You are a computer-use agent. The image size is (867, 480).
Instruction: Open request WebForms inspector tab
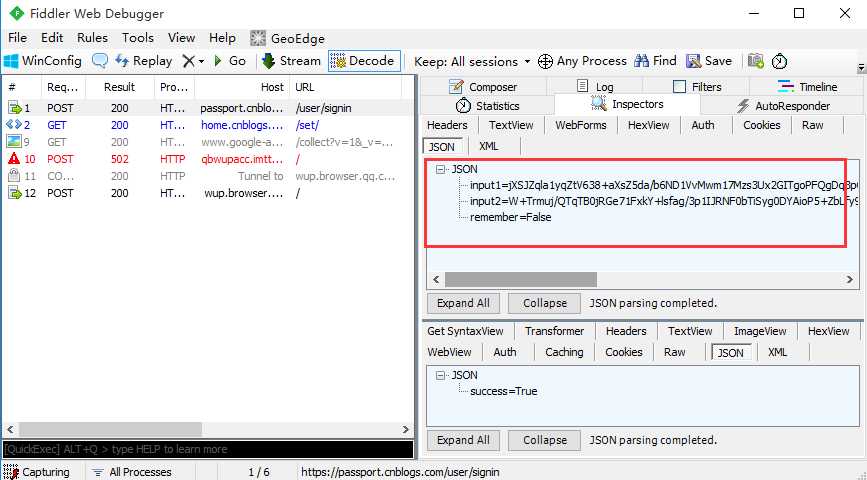581,125
